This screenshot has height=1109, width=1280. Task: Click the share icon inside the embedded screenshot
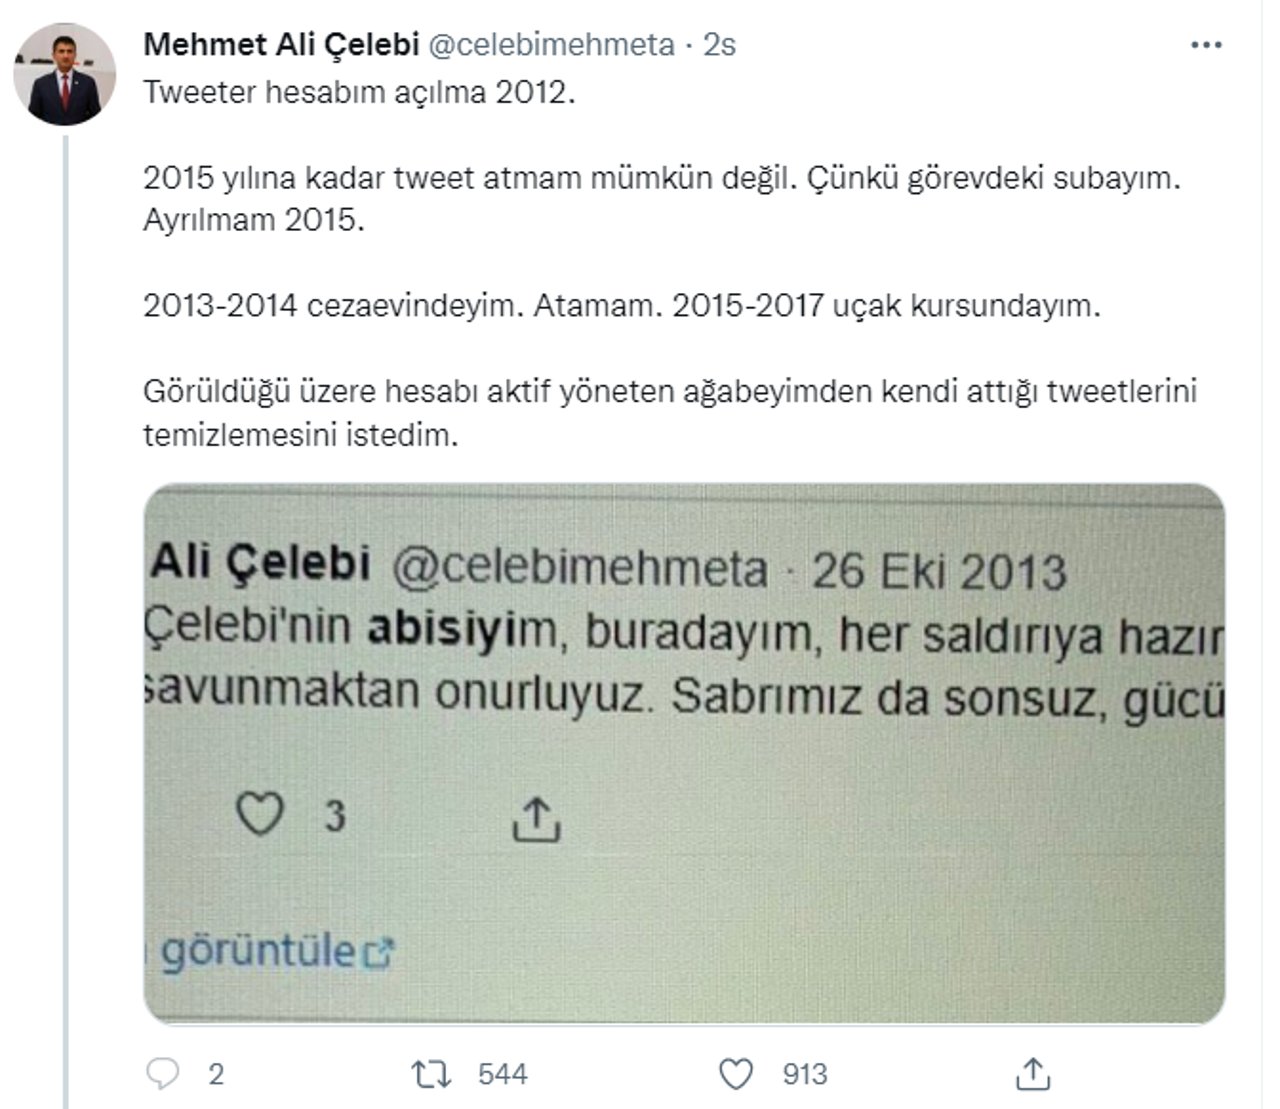(x=536, y=818)
